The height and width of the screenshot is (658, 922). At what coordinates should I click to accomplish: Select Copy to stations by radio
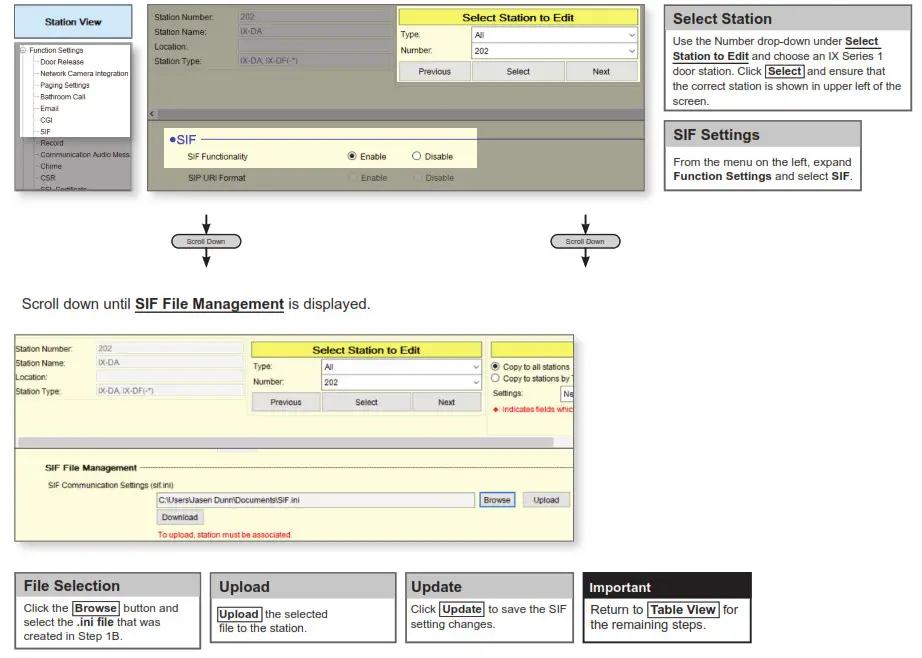tap(495, 378)
